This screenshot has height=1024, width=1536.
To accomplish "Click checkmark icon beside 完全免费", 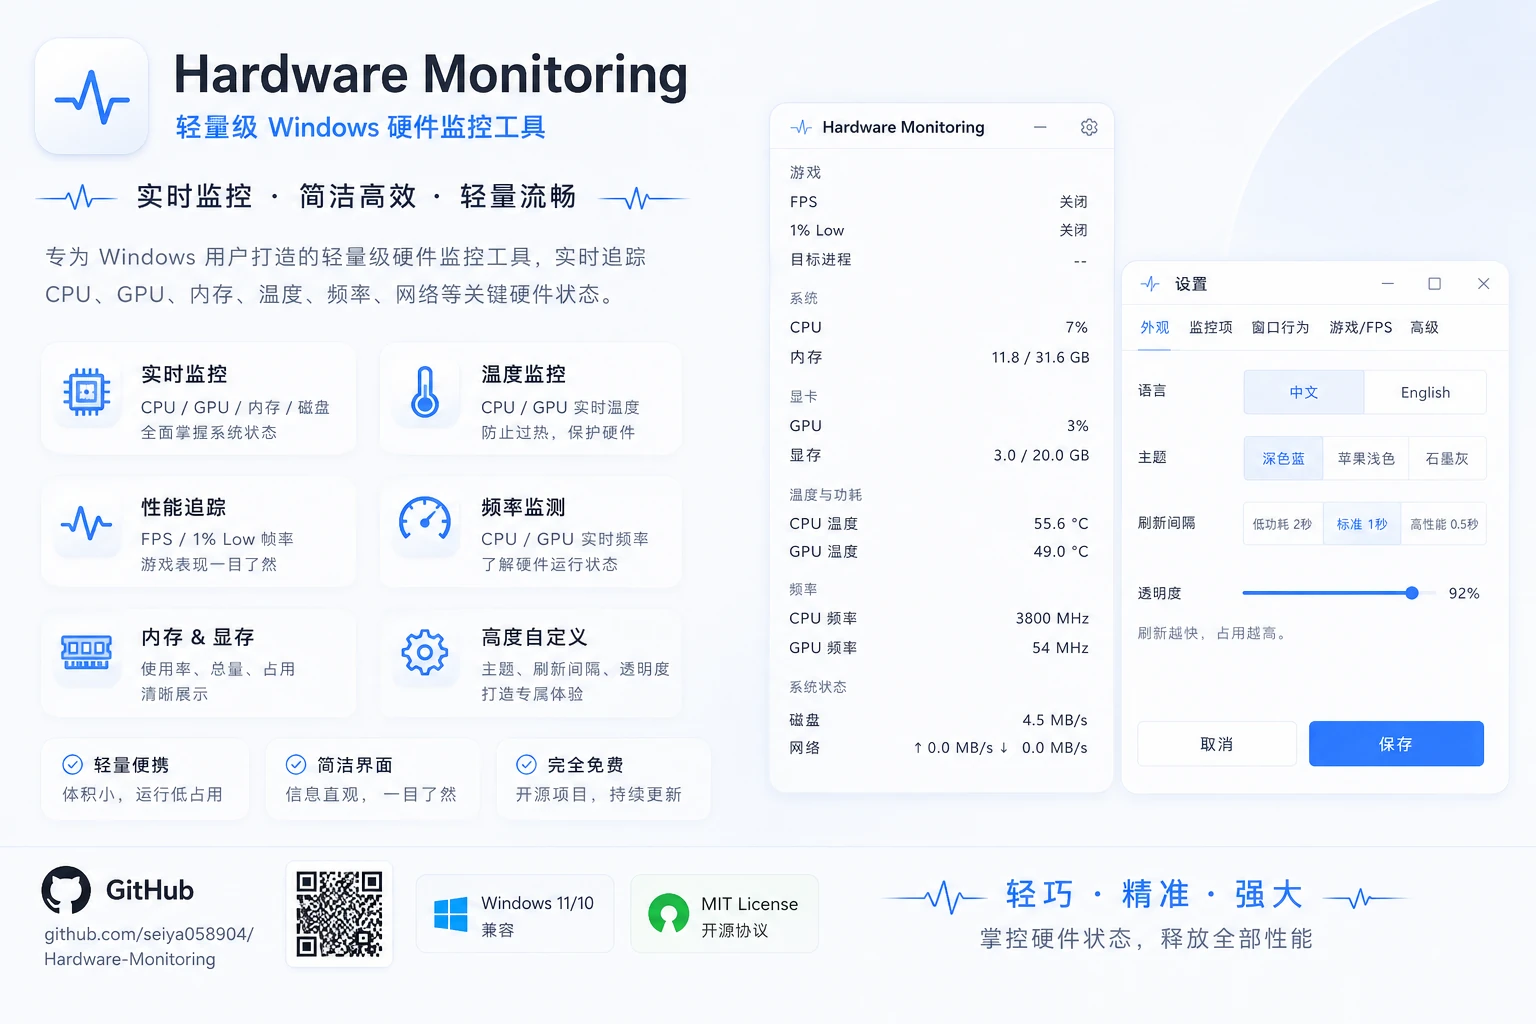I will click(x=526, y=765).
